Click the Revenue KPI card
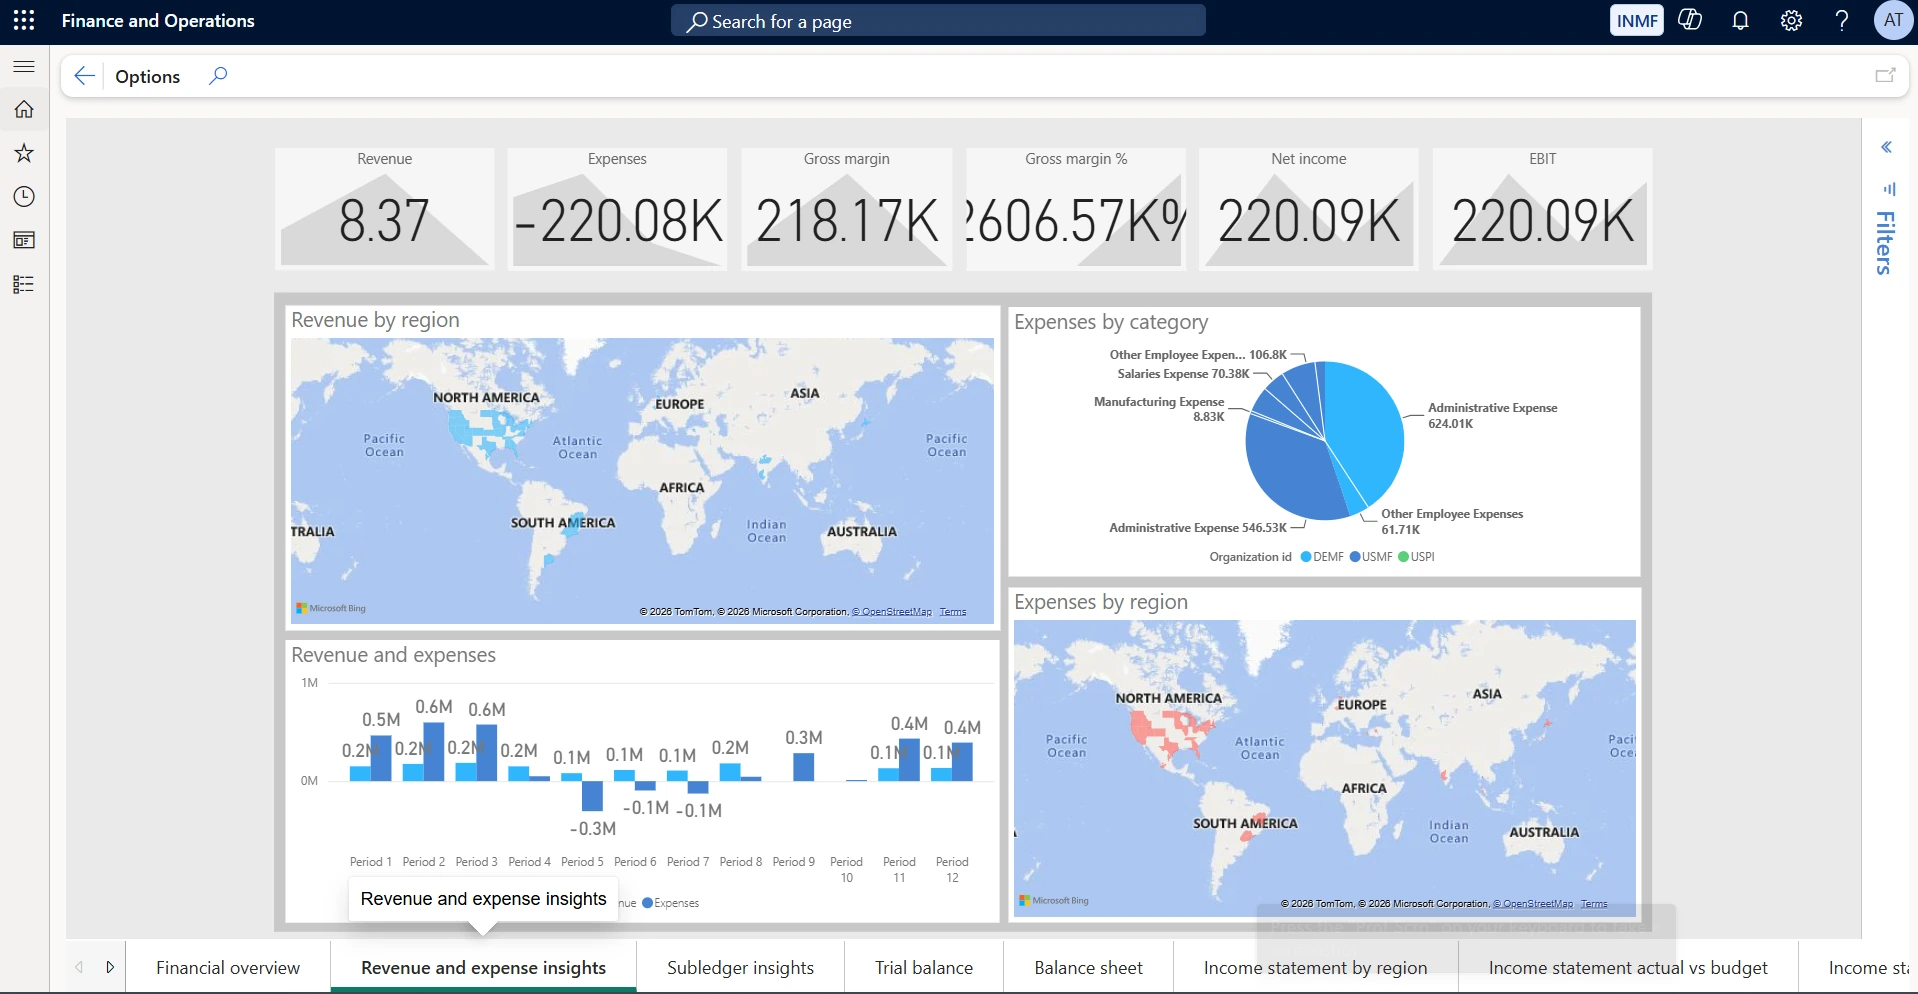 click(x=384, y=208)
